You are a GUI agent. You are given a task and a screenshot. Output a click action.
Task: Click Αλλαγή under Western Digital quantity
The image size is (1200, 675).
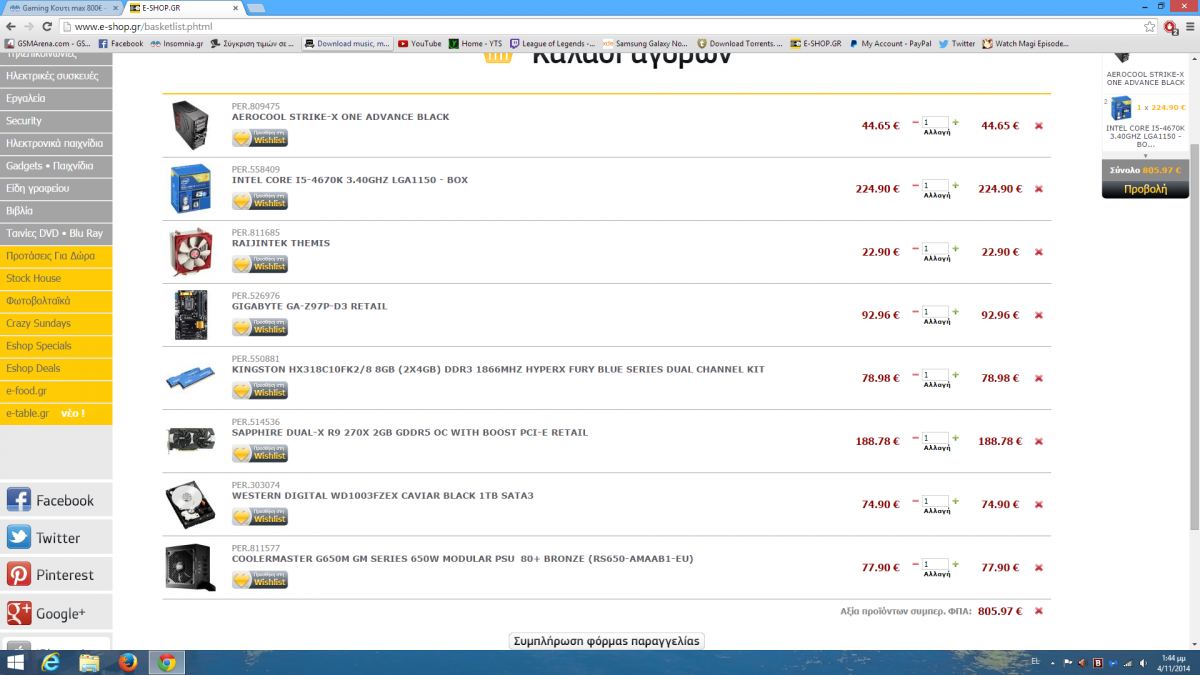coord(937,511)
